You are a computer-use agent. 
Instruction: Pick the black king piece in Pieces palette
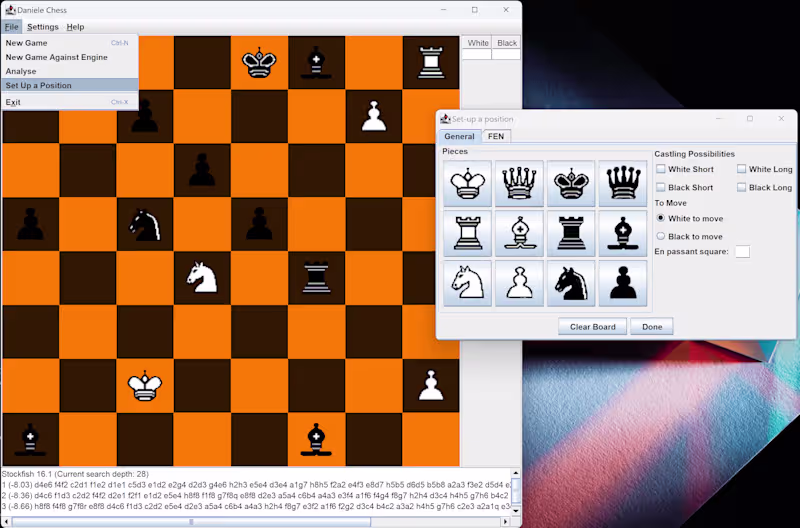[571, 183]
